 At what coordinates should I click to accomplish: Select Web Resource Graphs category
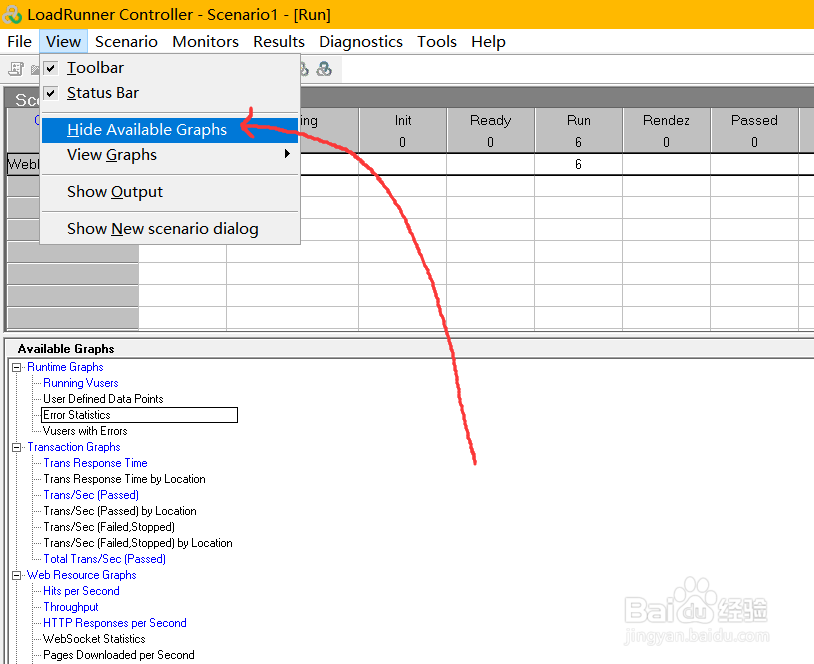(82, 575)
